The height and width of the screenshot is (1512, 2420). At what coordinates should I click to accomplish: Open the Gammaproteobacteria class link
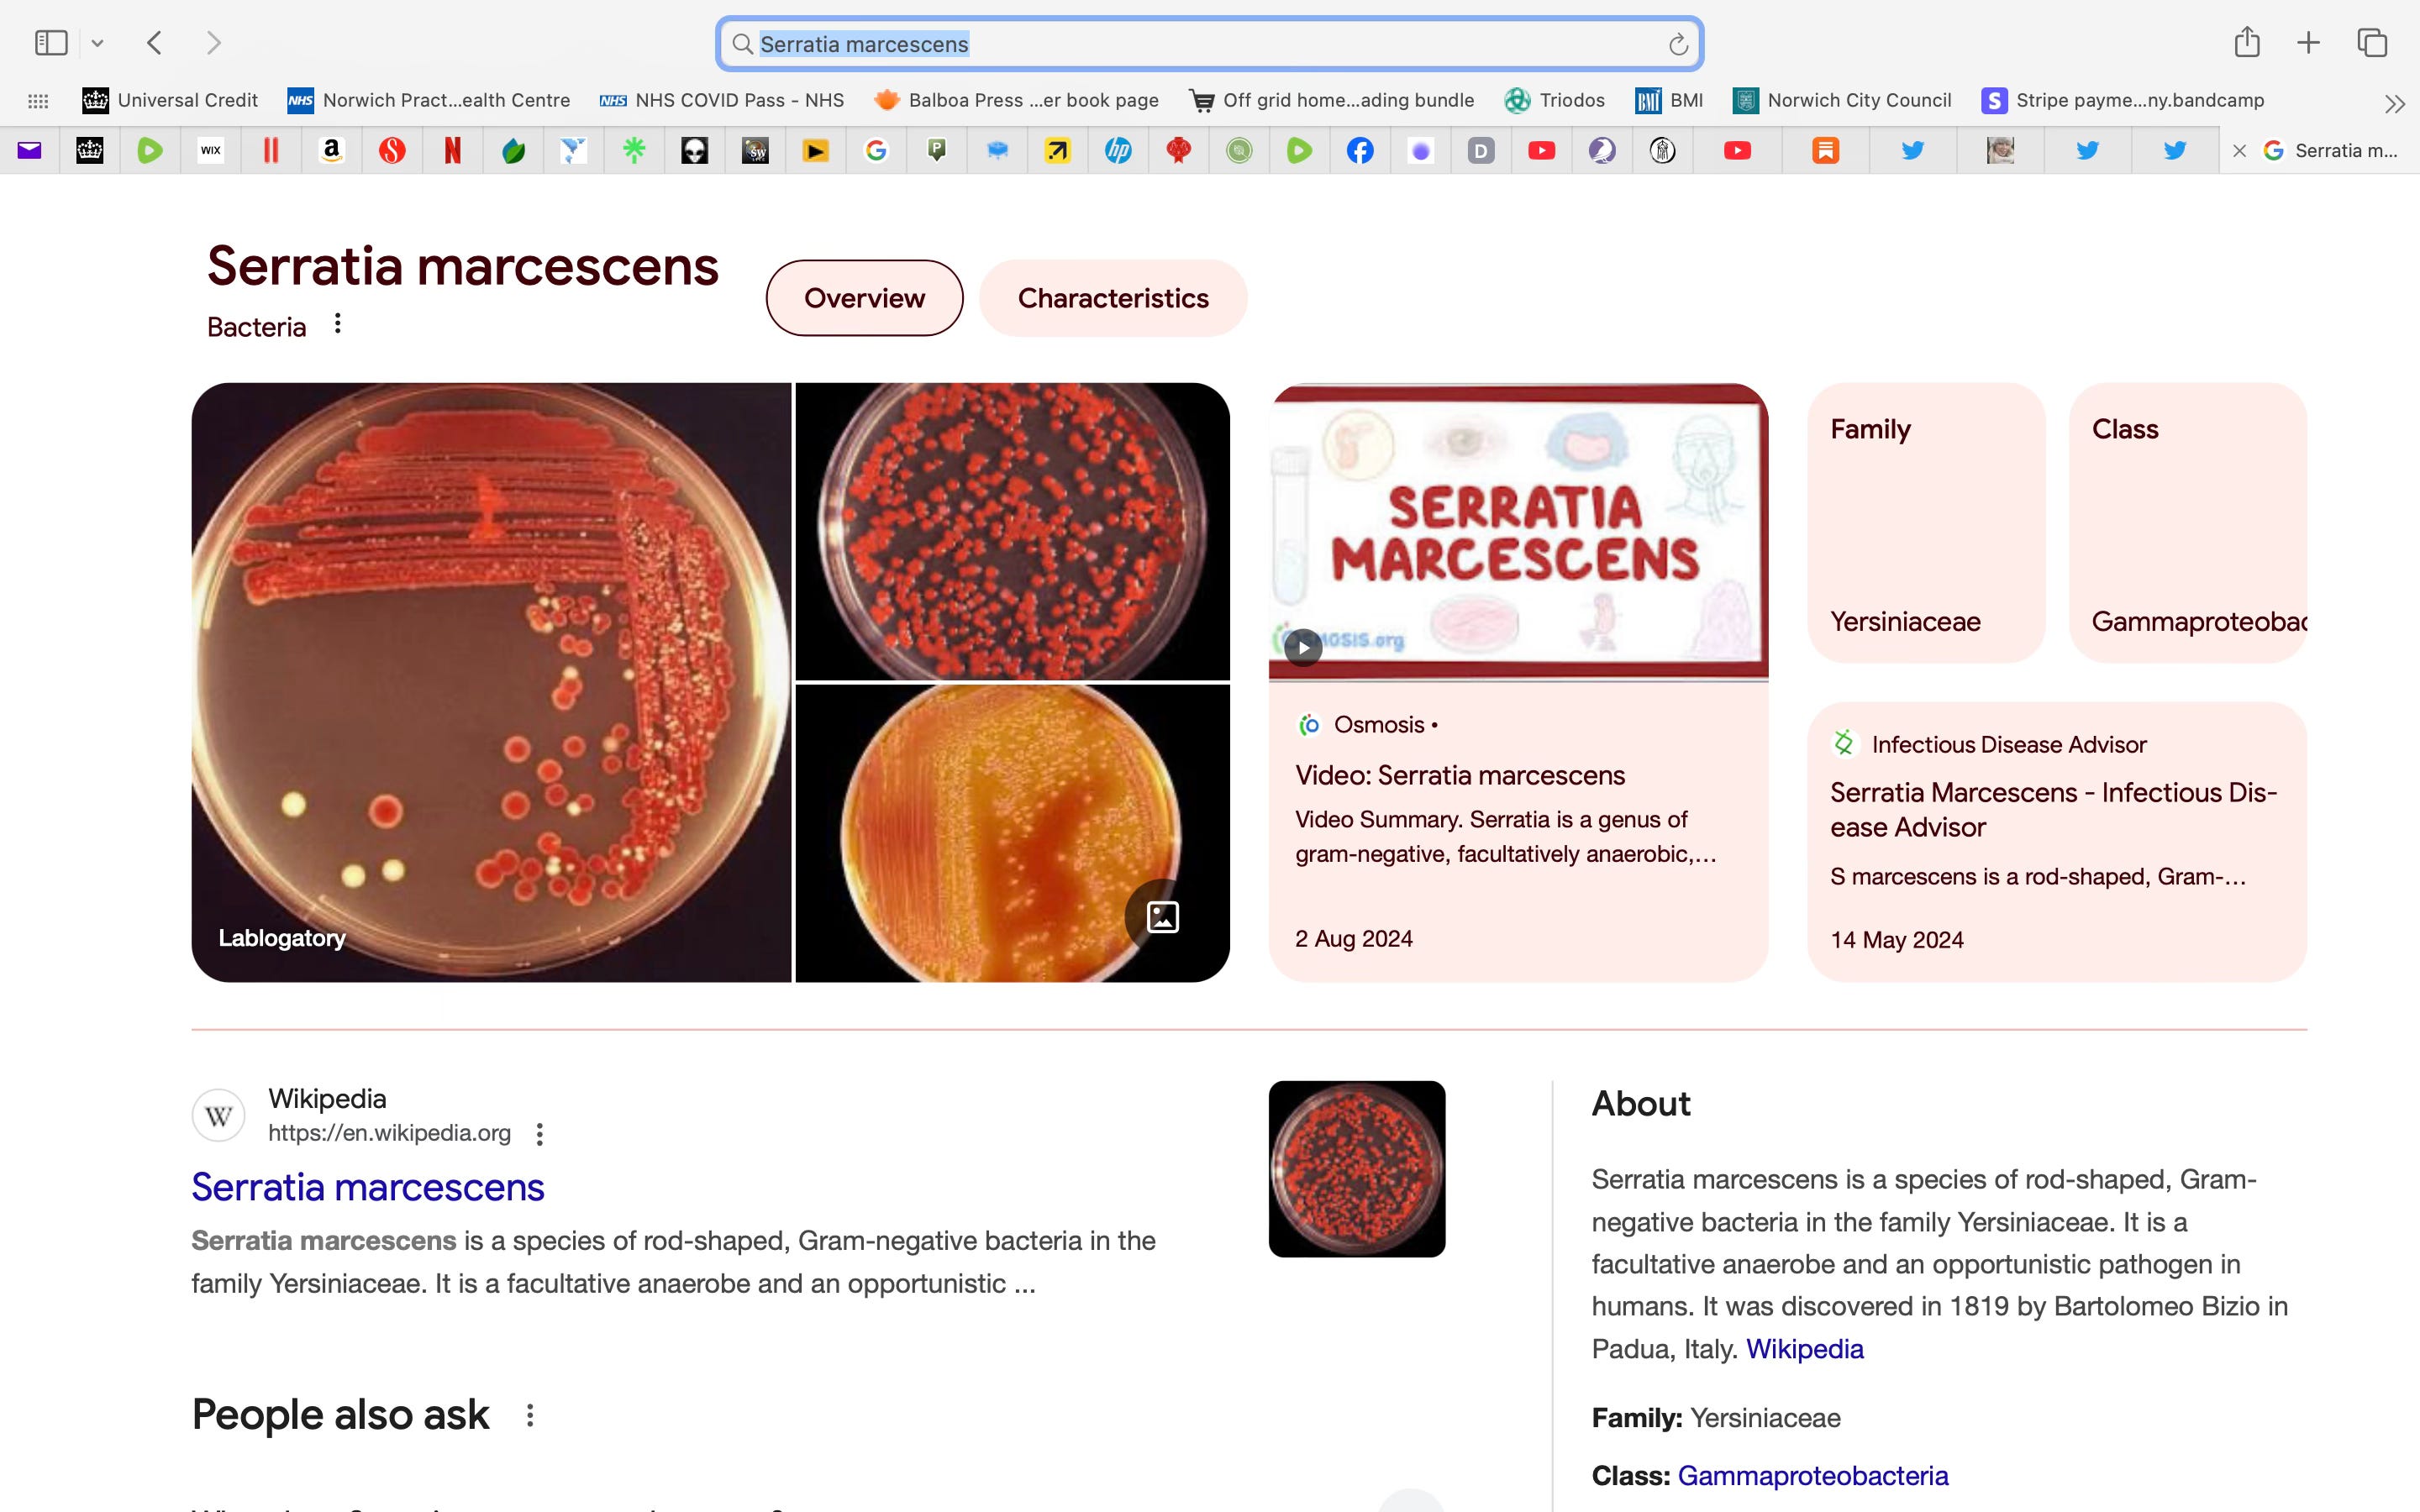[x=1813, y=1476]
